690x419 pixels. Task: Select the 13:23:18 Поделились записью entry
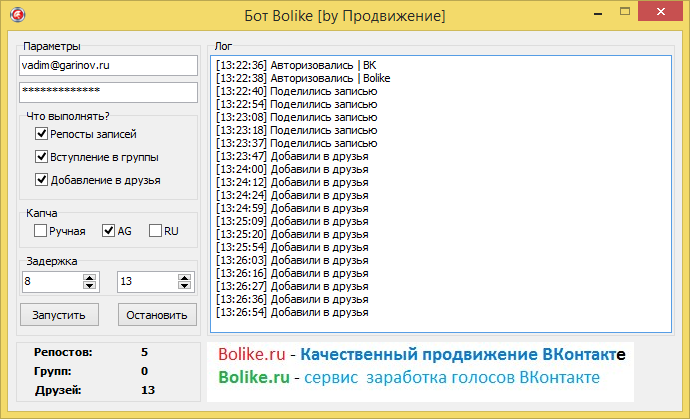pyautogui.click(x=297, y=130)
